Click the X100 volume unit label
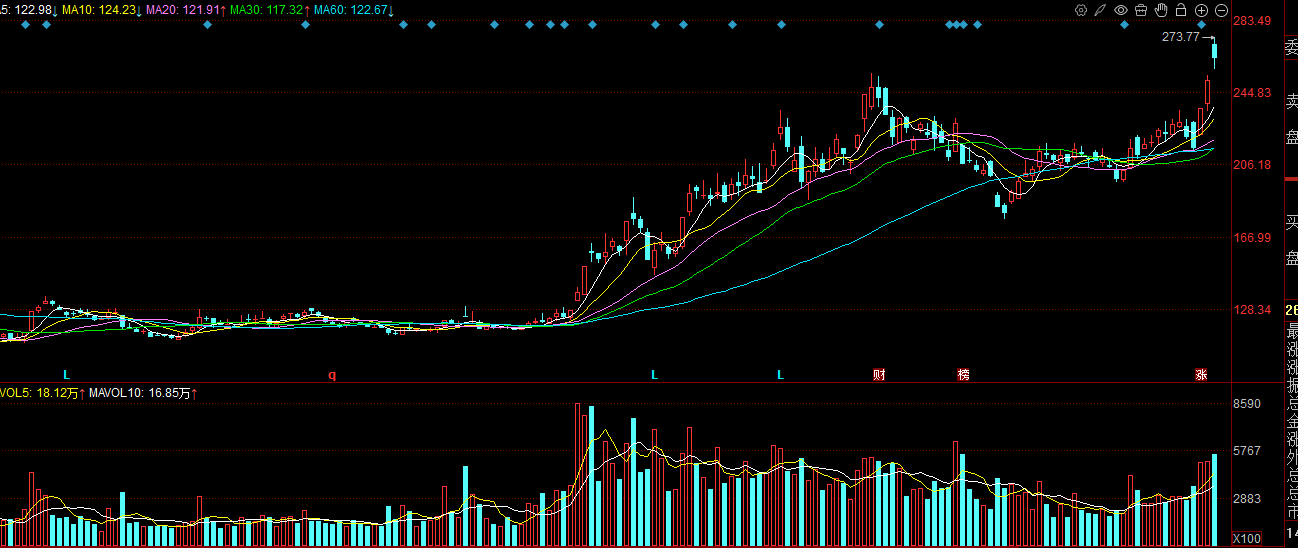The width and height of the screenshot is (1298, 548). click(x=1246, y=539)
